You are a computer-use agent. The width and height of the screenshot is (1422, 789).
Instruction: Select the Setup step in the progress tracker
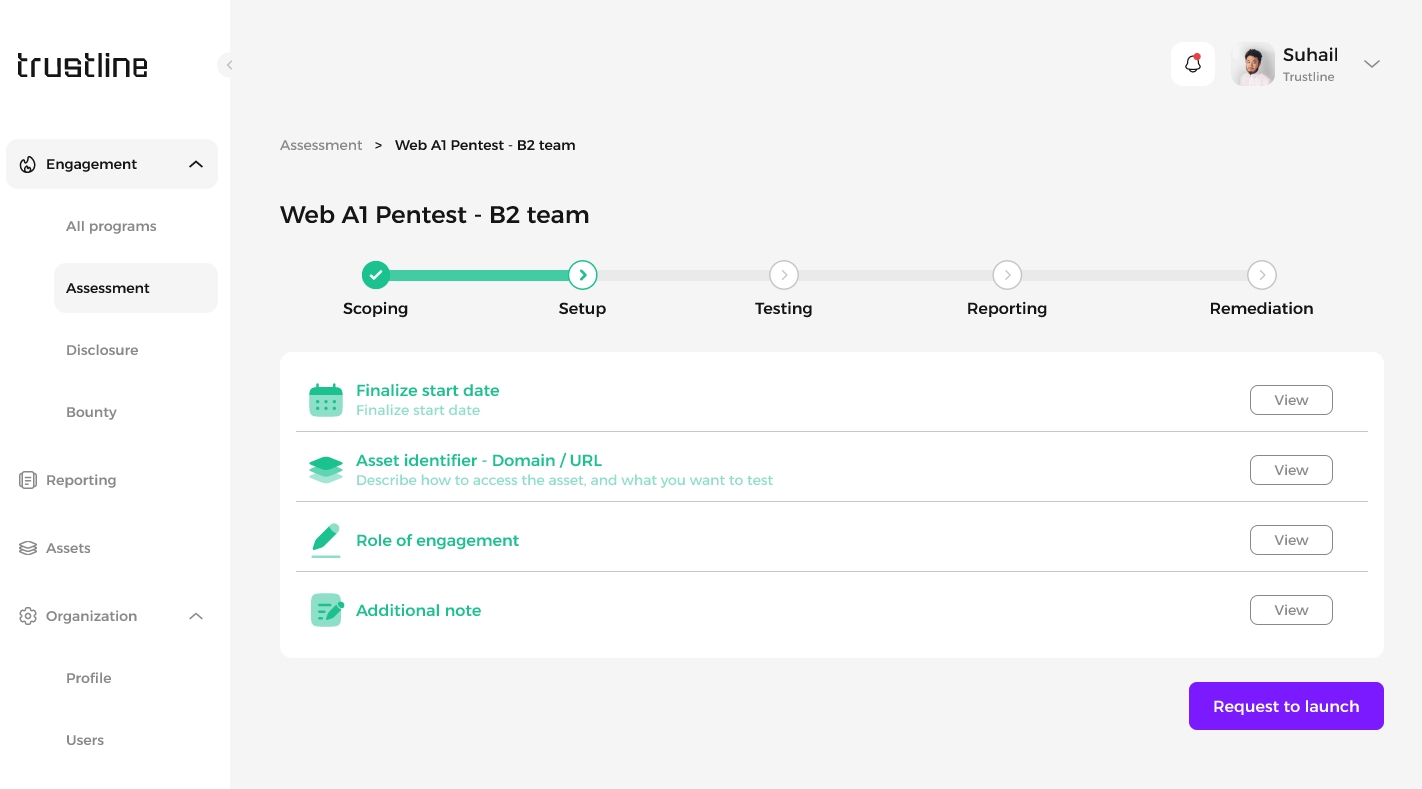582,275
